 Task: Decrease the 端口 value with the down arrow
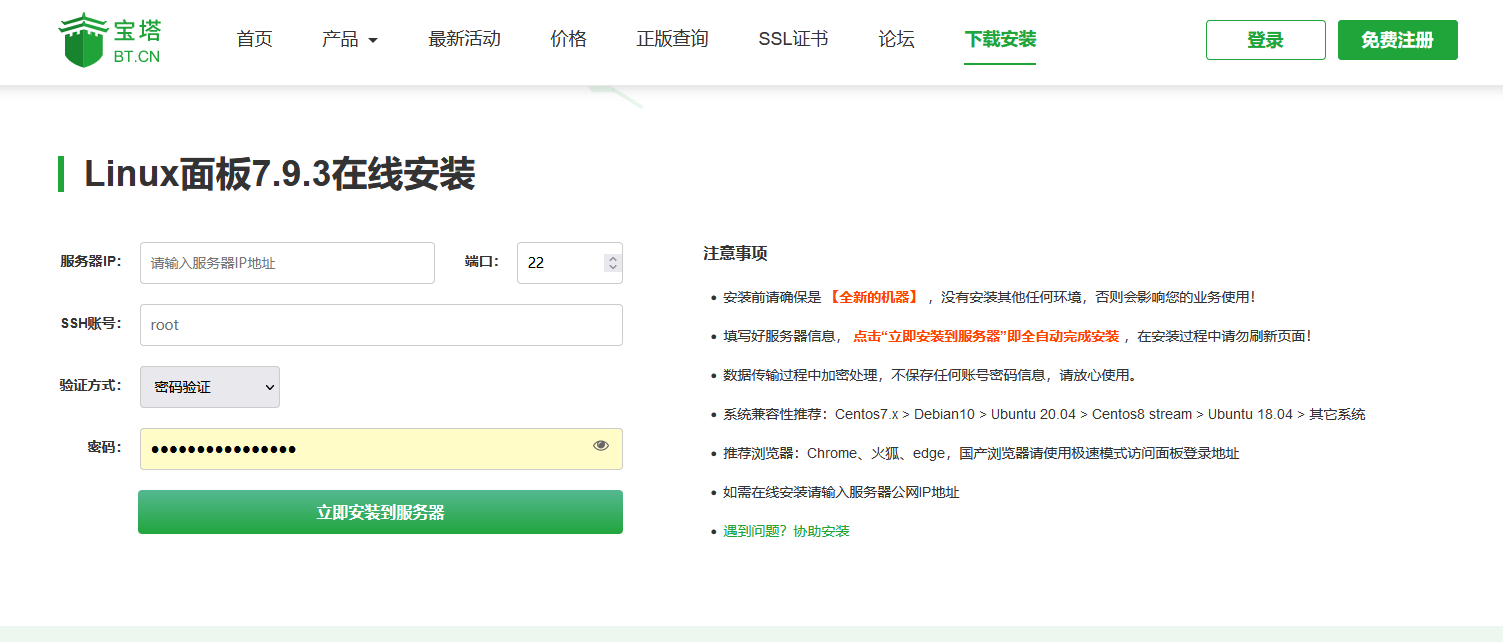coord(611,269)
